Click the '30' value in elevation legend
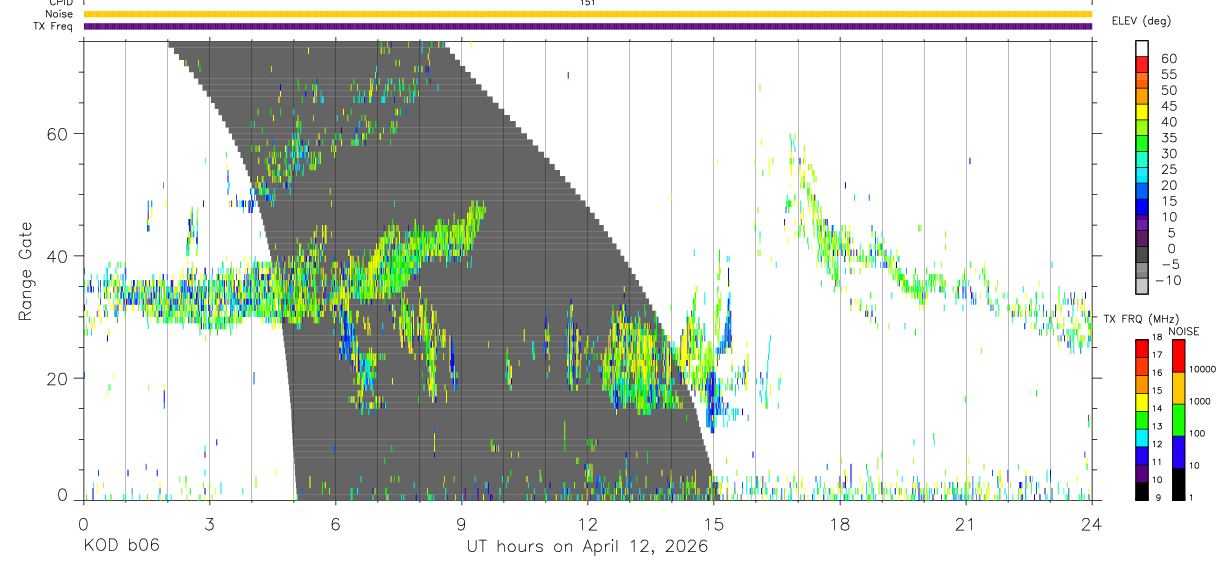The width and height of the screenshot is (1228, 567). point(1168,154)
